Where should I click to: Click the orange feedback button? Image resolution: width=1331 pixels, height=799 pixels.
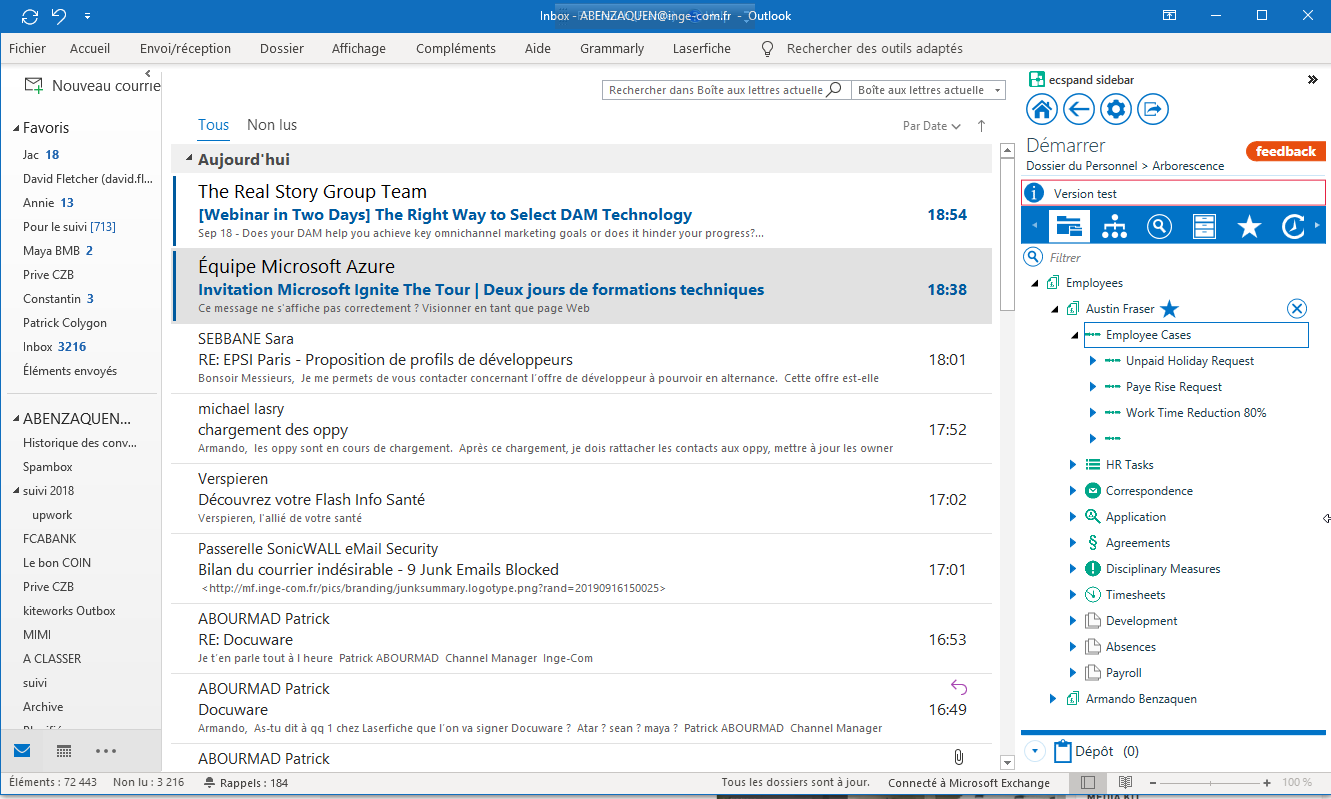(x=1285, y=151)
